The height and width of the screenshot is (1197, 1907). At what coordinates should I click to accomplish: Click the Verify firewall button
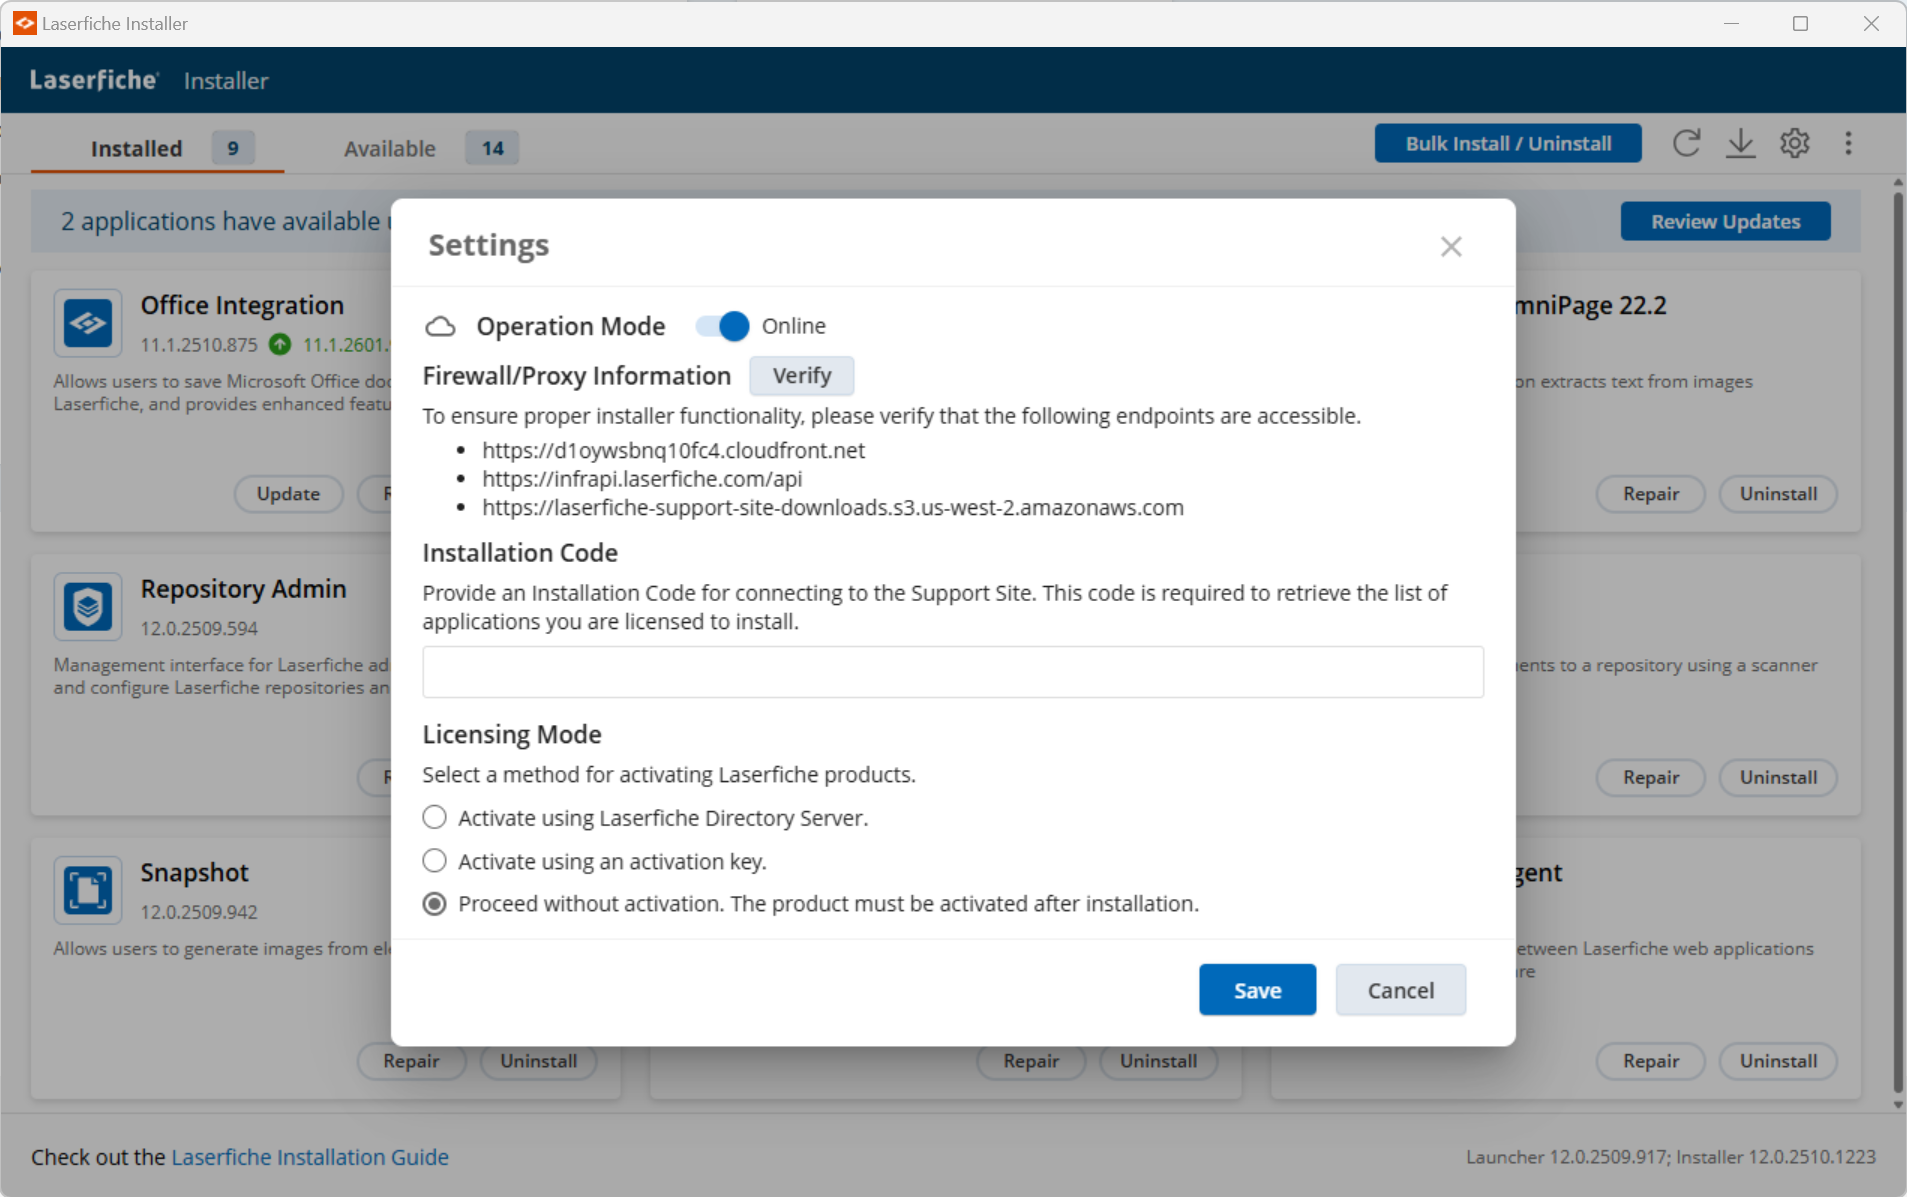pos(801,376)
